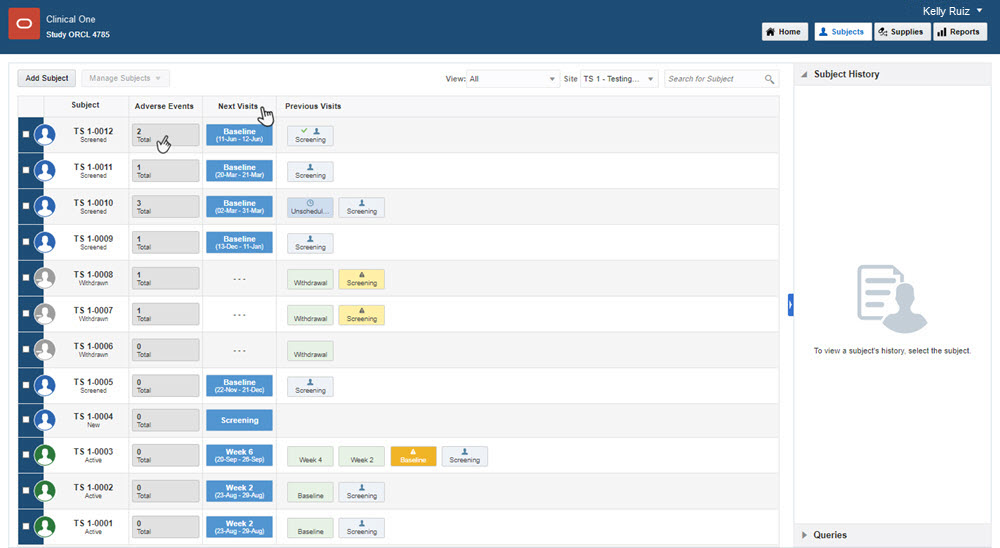Click subject avatar icon for TS 1-0009
Viewport: 1000px width, 548px height.
[45, 242]
